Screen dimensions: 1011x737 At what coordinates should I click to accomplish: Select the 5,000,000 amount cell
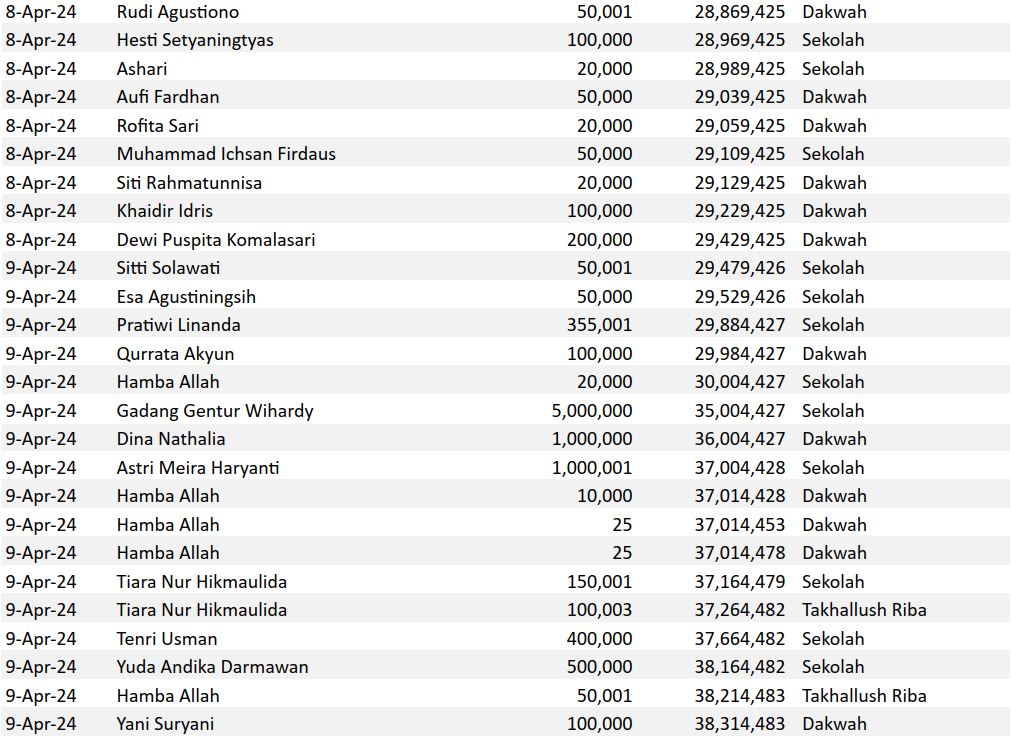point(592,411)
